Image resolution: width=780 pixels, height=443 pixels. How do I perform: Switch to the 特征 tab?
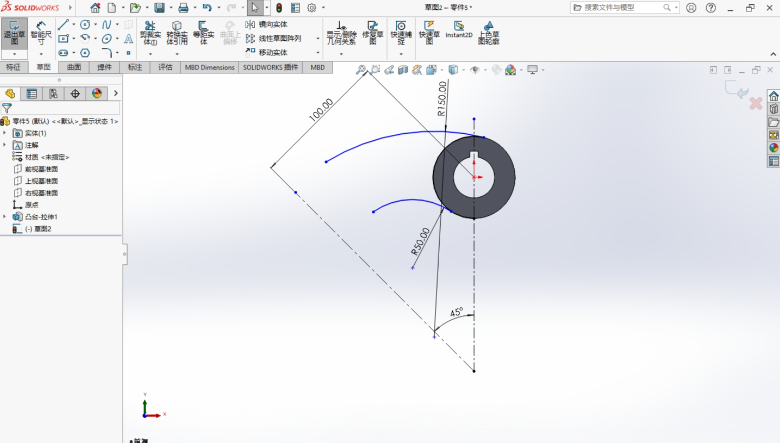coord(13,67)
